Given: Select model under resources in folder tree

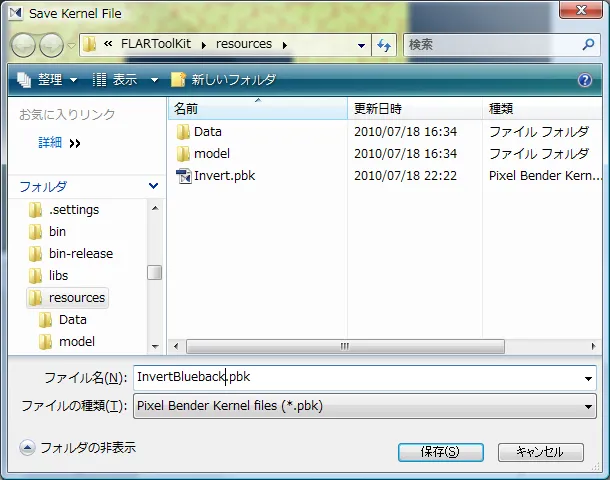Looking at the screenshot, I should click(x=77, y=342).
